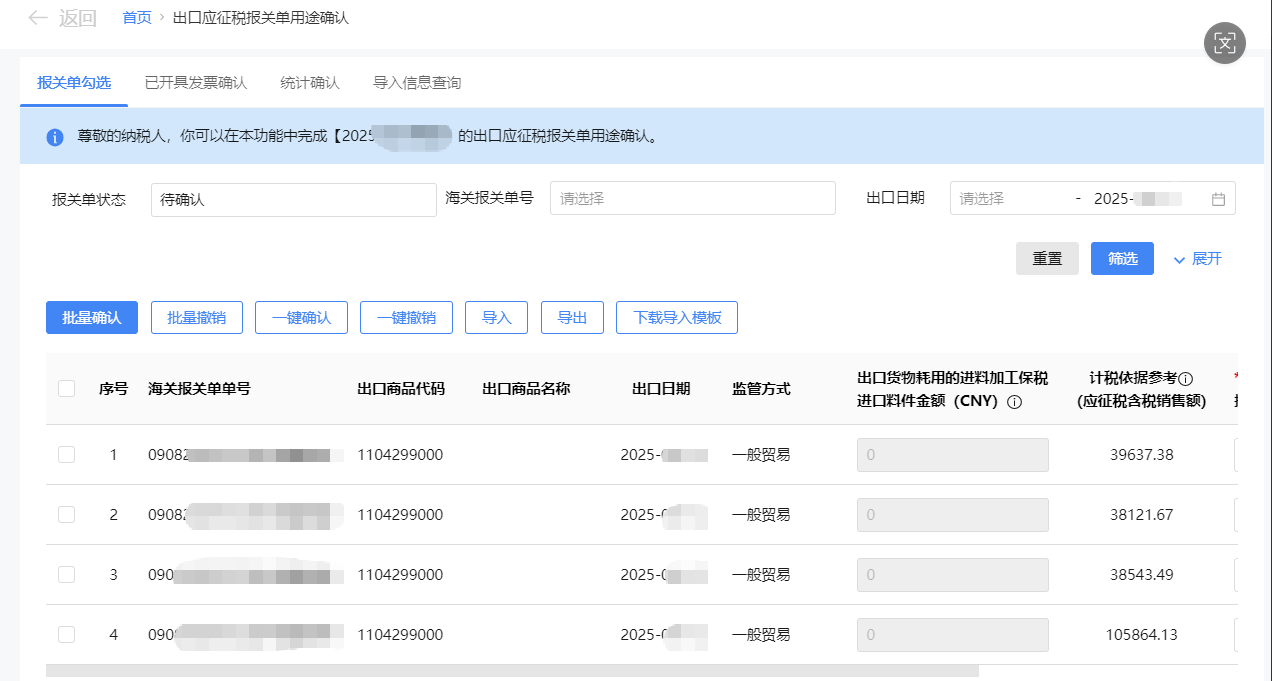Click the 批量确认 button

tap(92, 318)
